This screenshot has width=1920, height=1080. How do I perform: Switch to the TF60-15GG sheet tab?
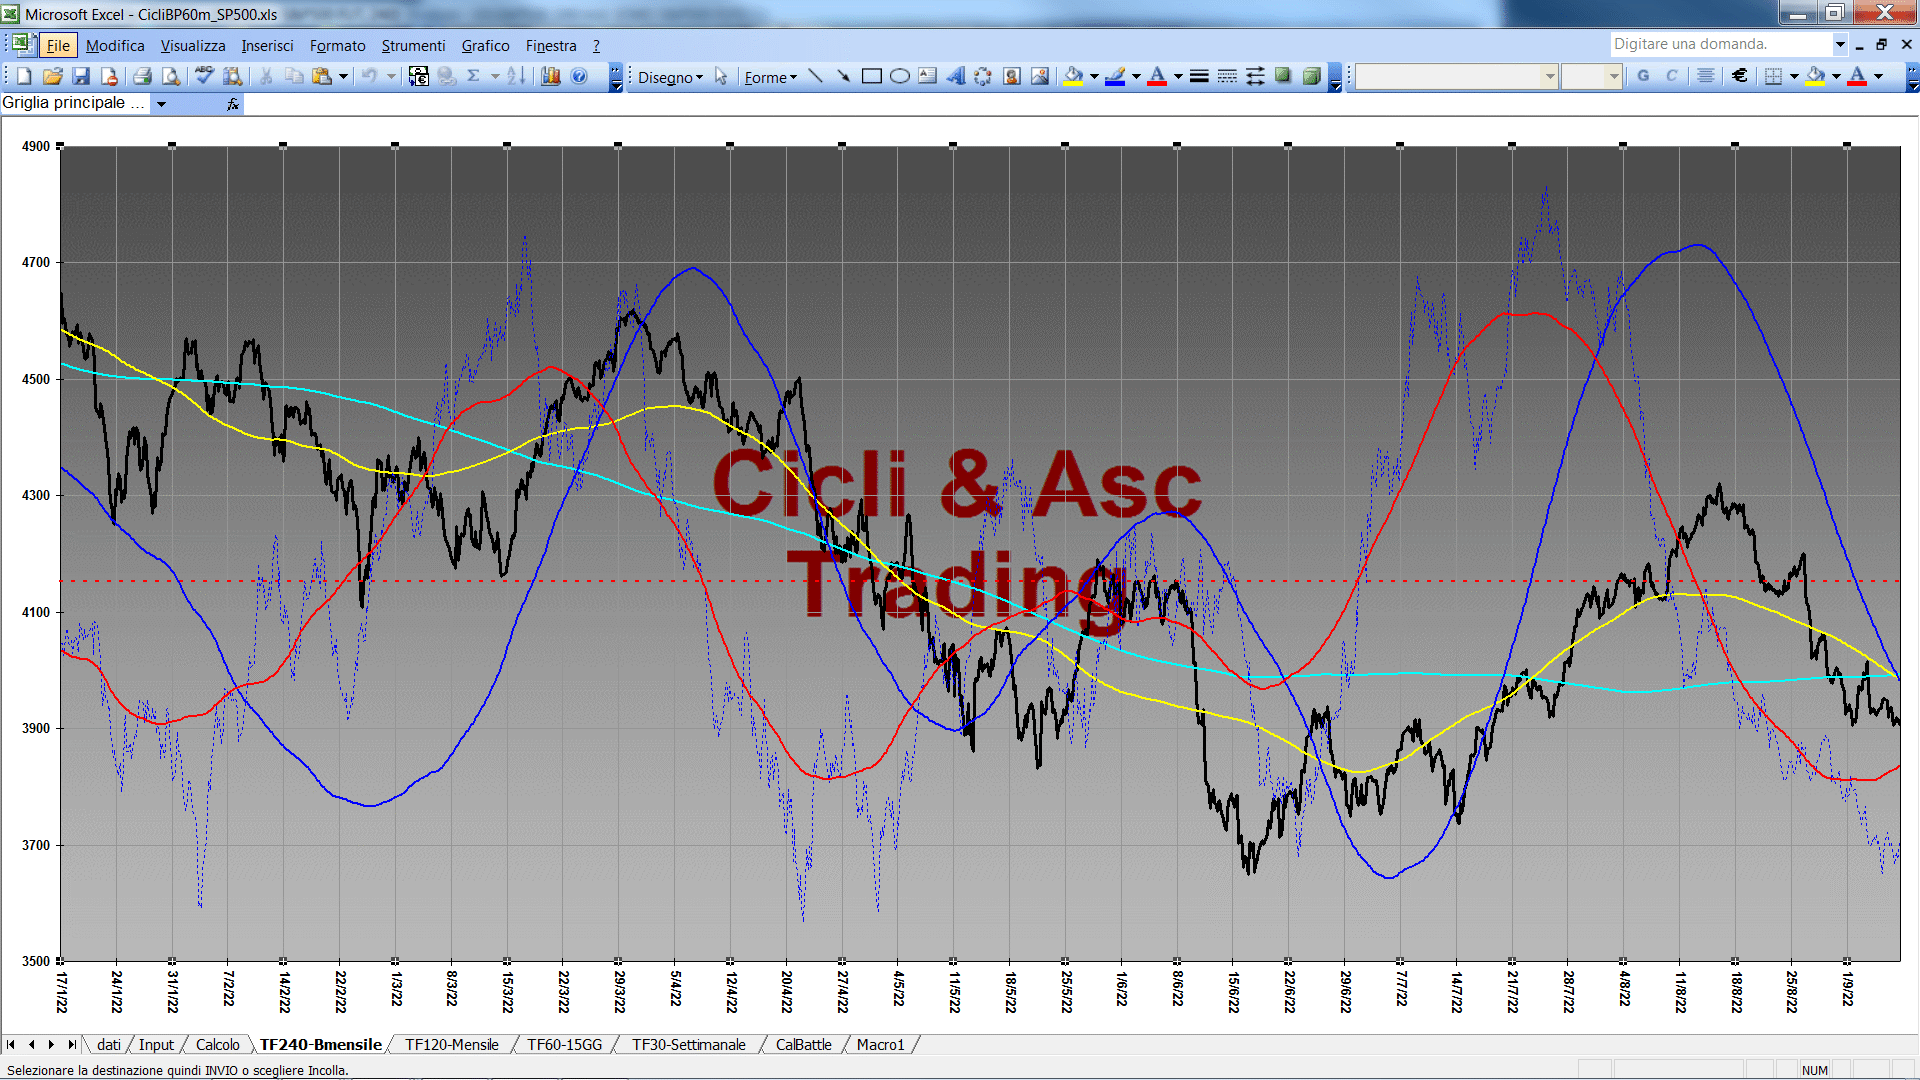565,1044
